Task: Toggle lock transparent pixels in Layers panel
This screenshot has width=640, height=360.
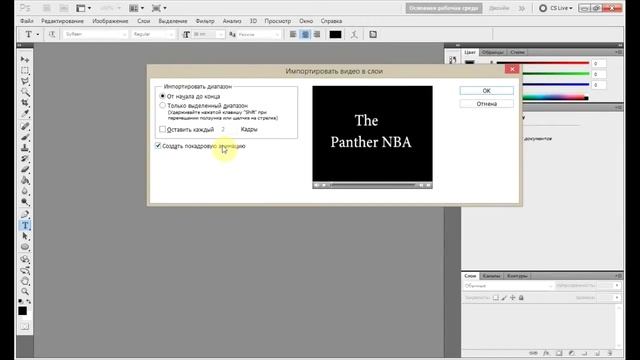Action: (496, 298)
